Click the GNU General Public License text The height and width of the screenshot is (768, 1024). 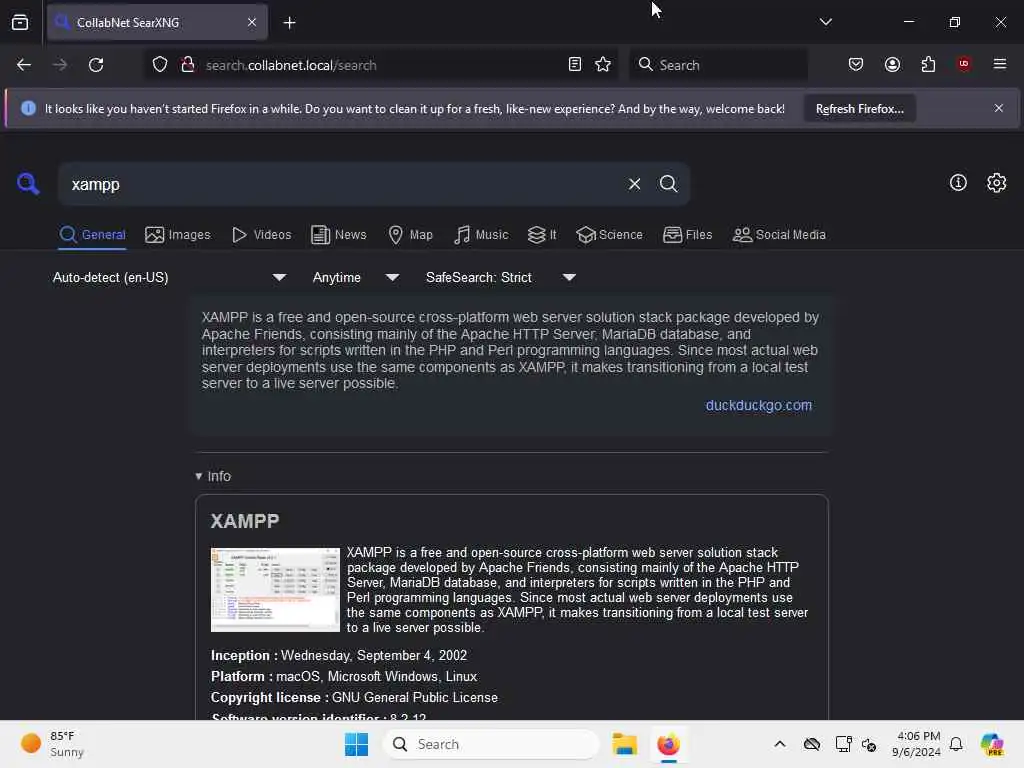(x=415, y=698)
